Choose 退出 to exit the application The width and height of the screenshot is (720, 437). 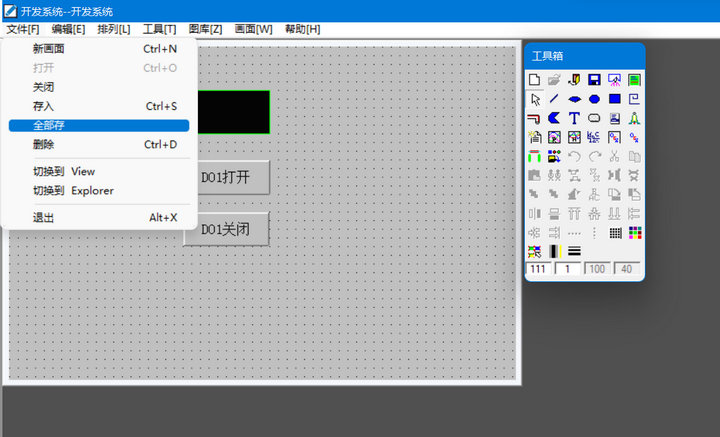(44, 217)
